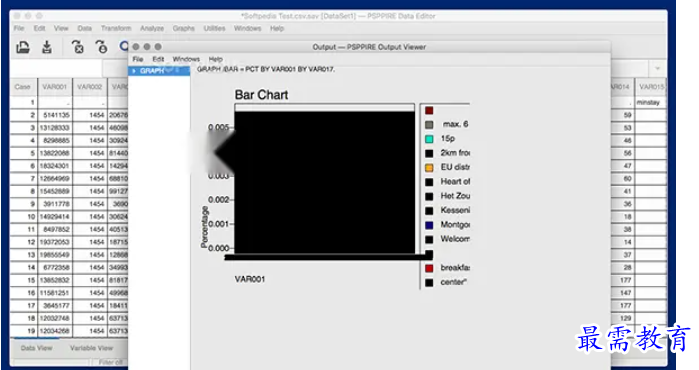
Task: Click the value 129 in row 18
Action: coord(622,318)
